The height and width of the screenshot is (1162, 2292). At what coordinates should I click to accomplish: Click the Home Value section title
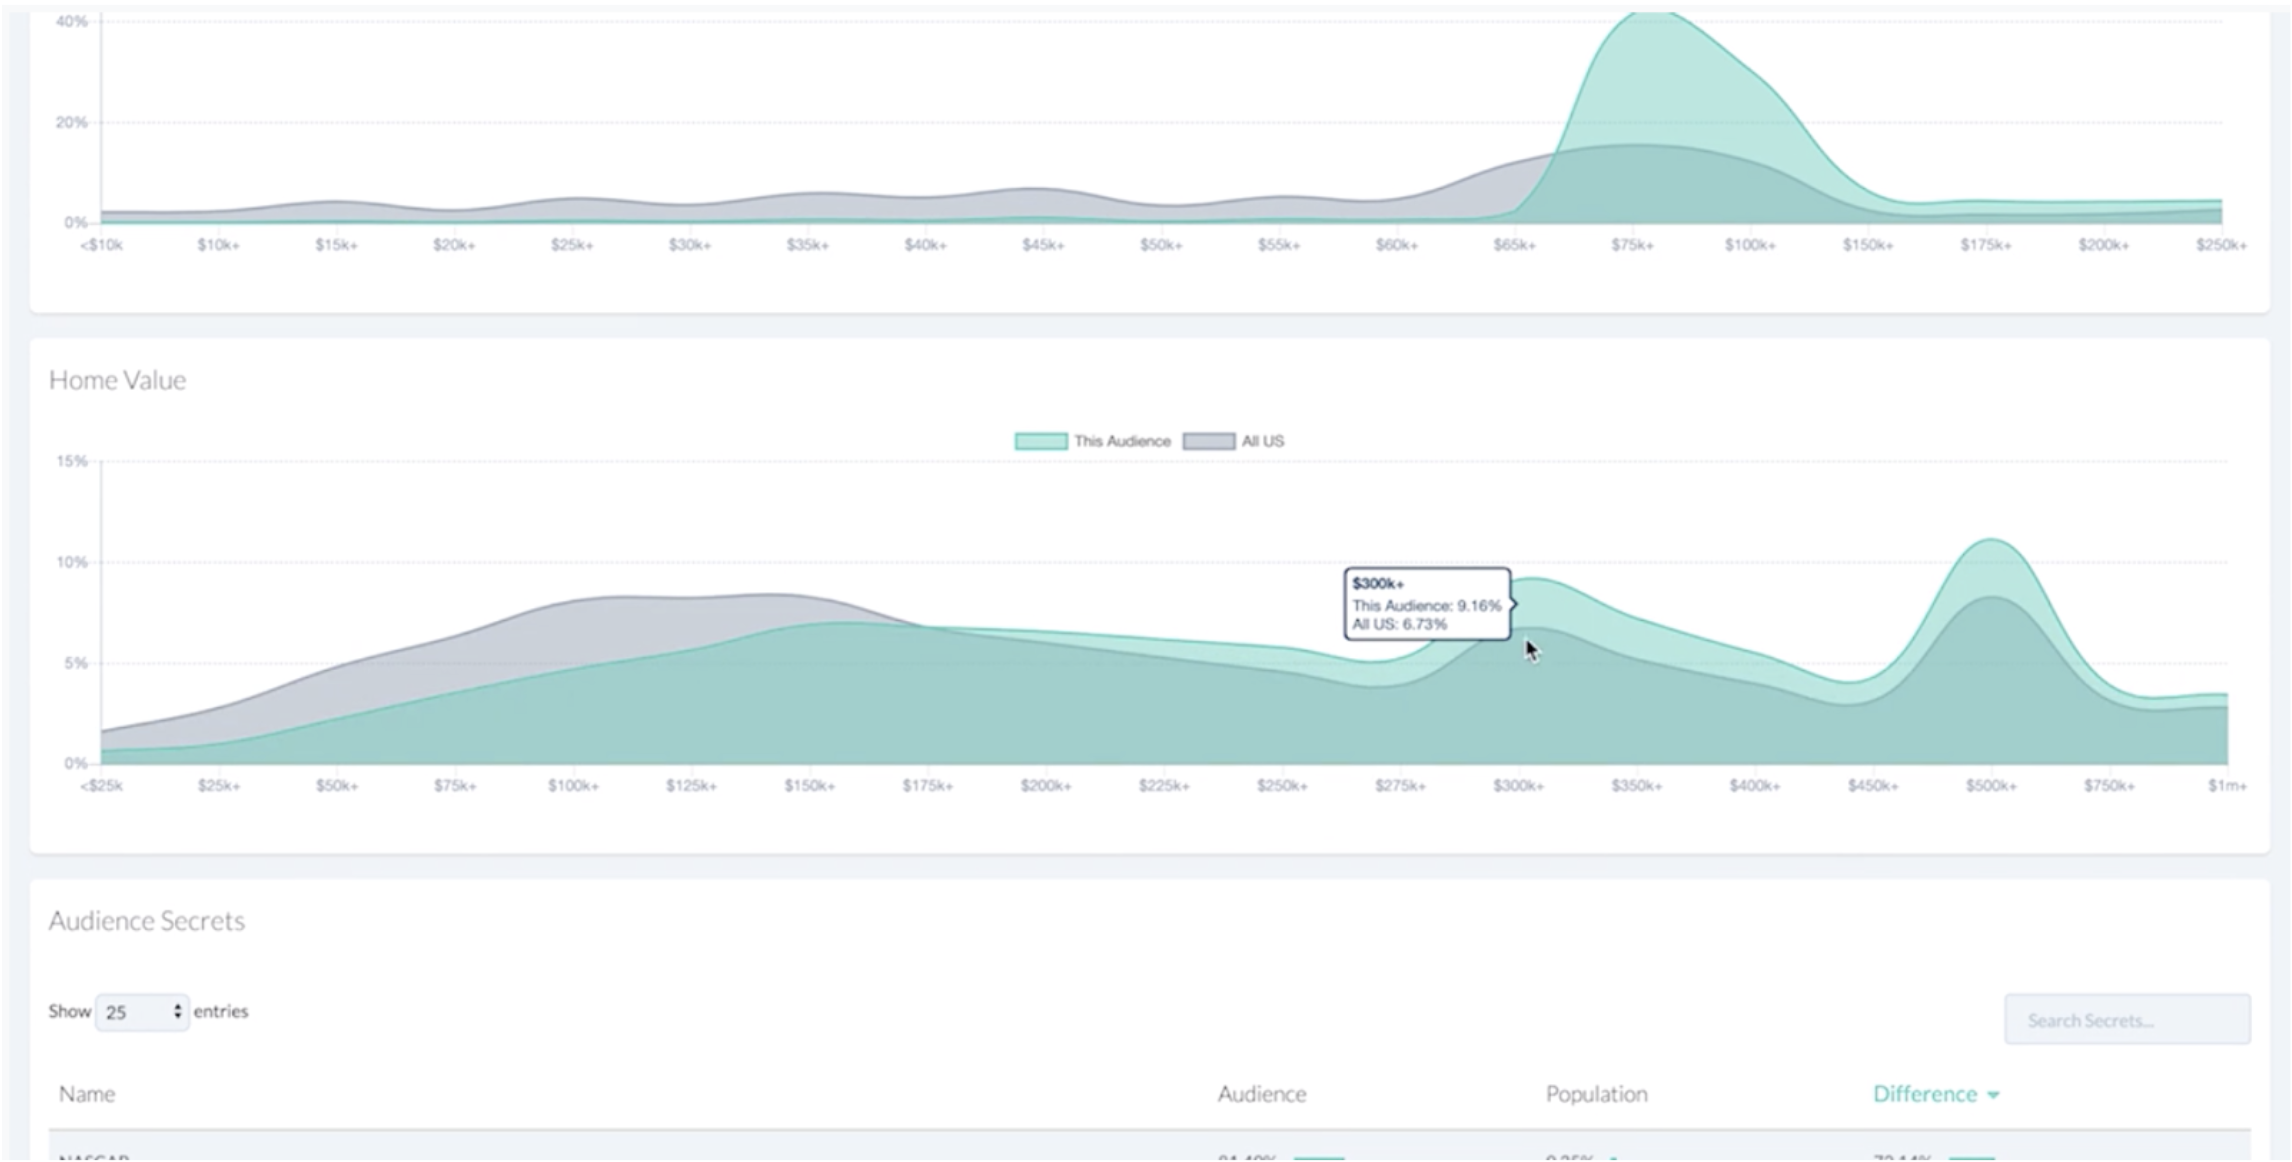click(117, 380)
